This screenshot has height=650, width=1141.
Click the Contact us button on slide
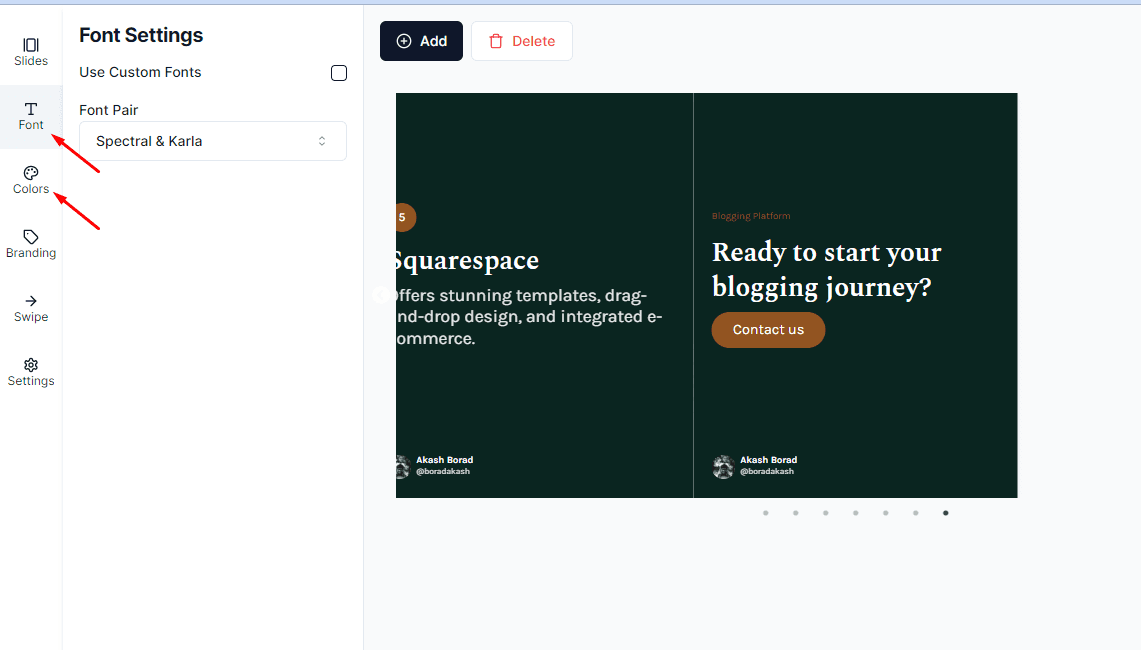pos(768,330)
